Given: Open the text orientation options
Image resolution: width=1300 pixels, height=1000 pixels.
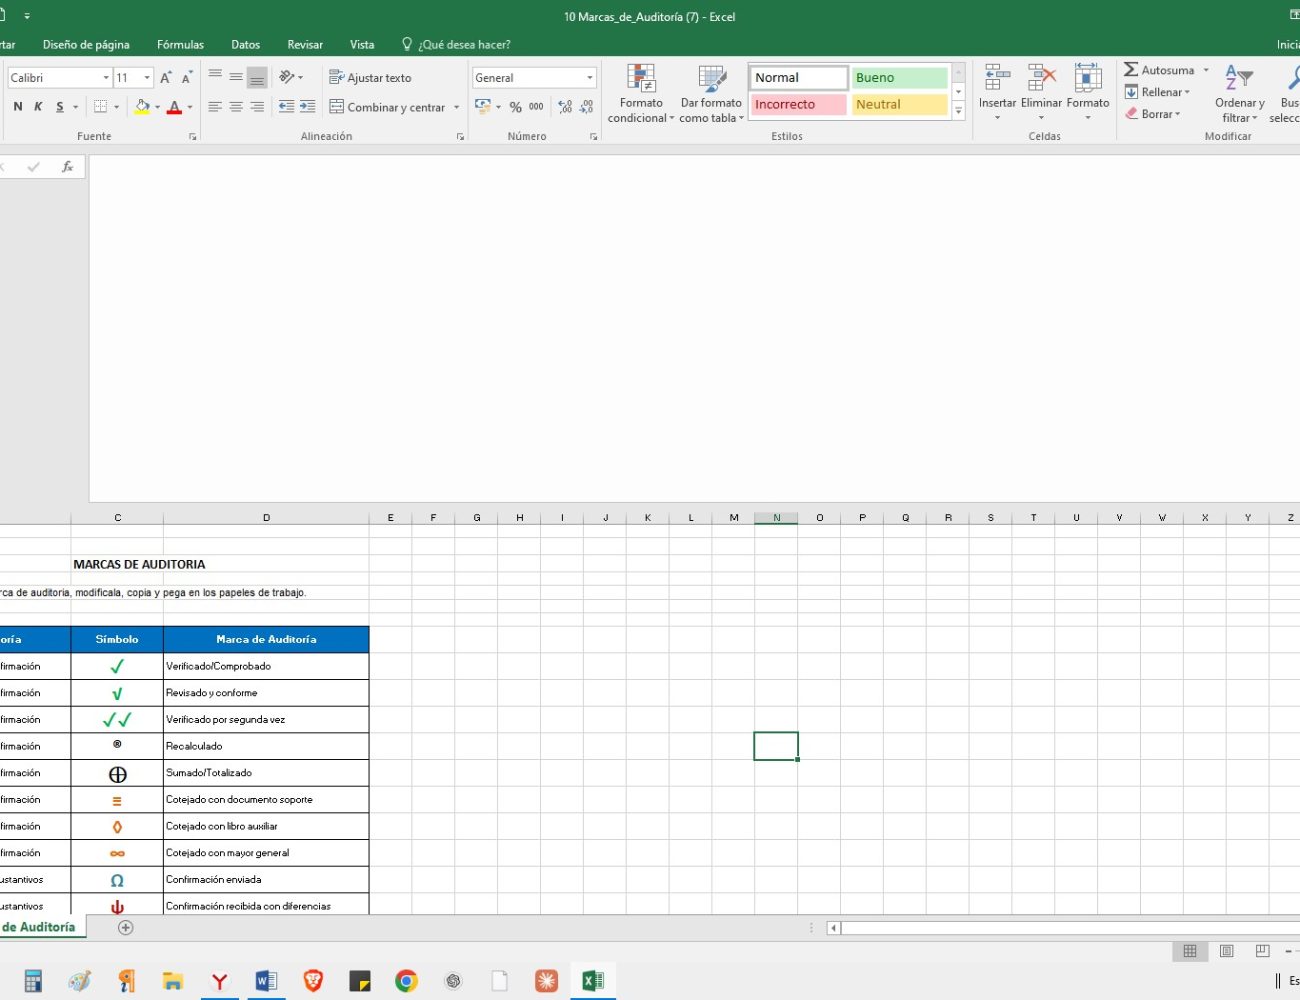Looking at the screenshot, I should (290, 76).
